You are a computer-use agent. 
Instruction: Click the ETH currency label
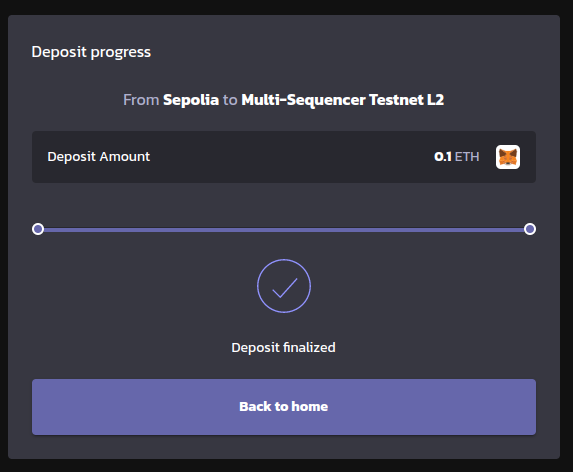[x=467, y=157]
